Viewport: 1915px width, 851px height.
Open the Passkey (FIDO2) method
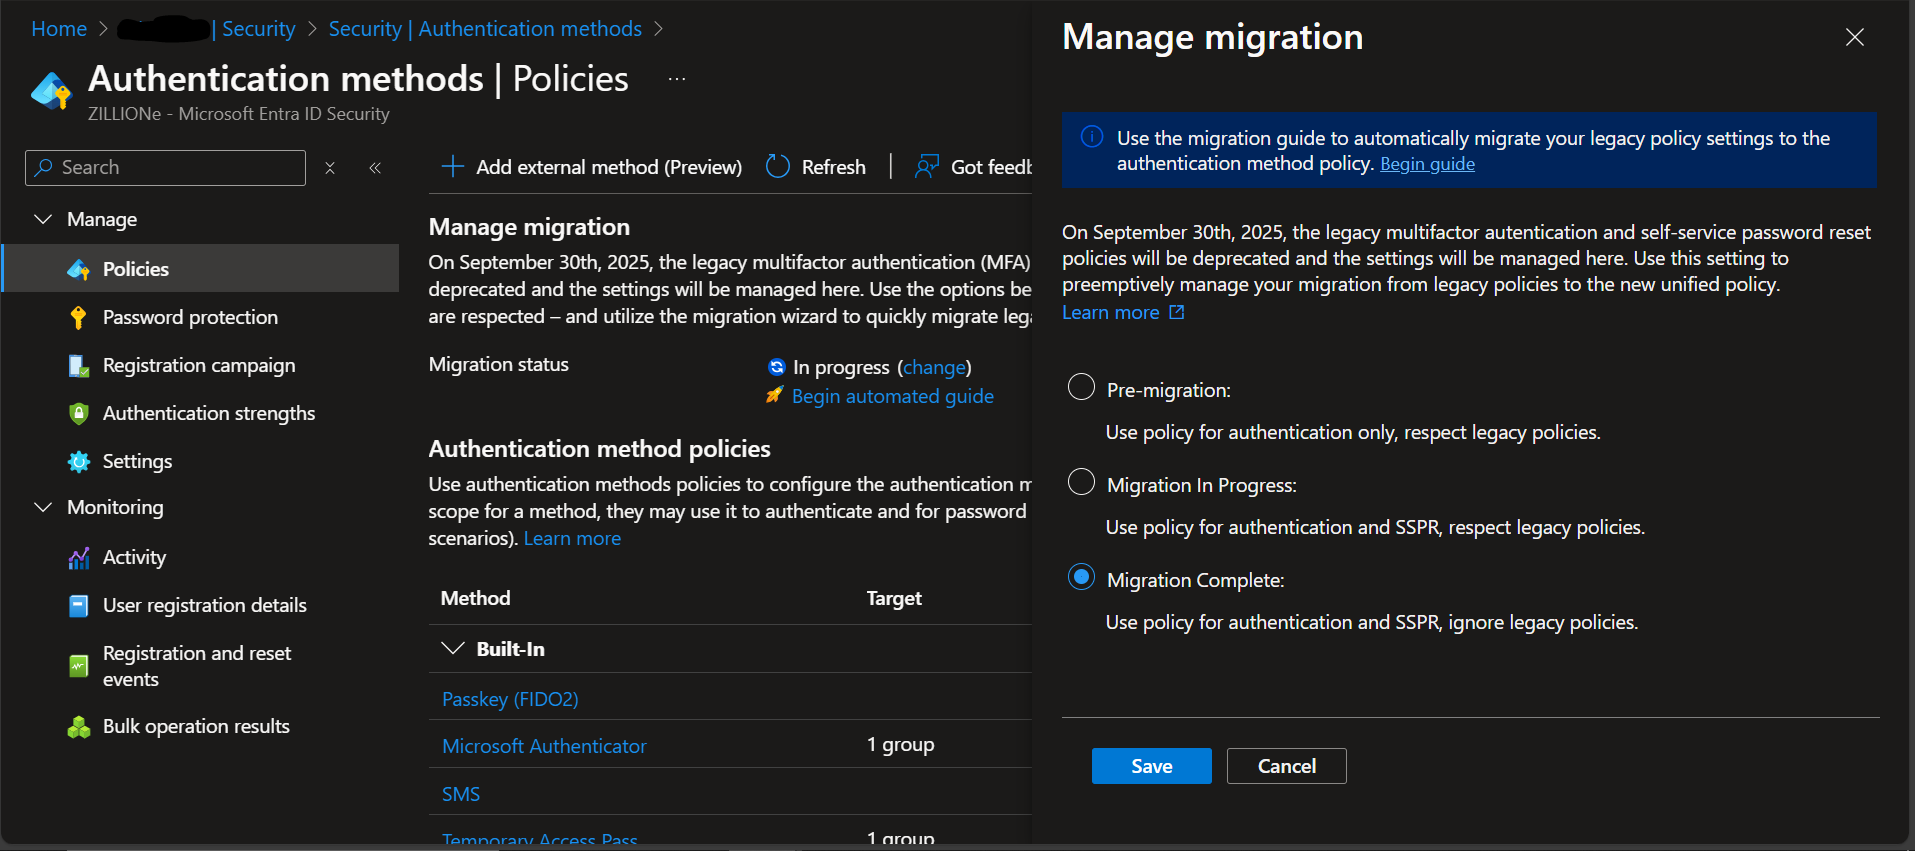click(510, 699)
